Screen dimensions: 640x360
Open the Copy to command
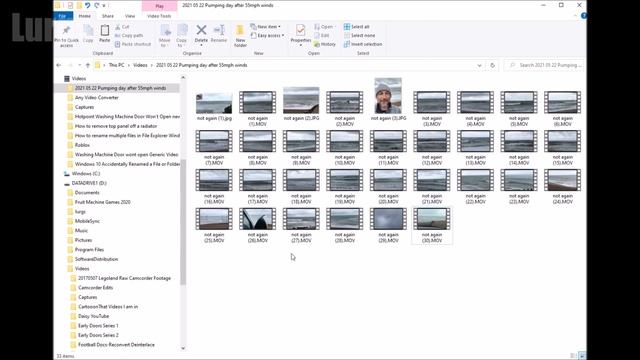click(x=182, y=36)
